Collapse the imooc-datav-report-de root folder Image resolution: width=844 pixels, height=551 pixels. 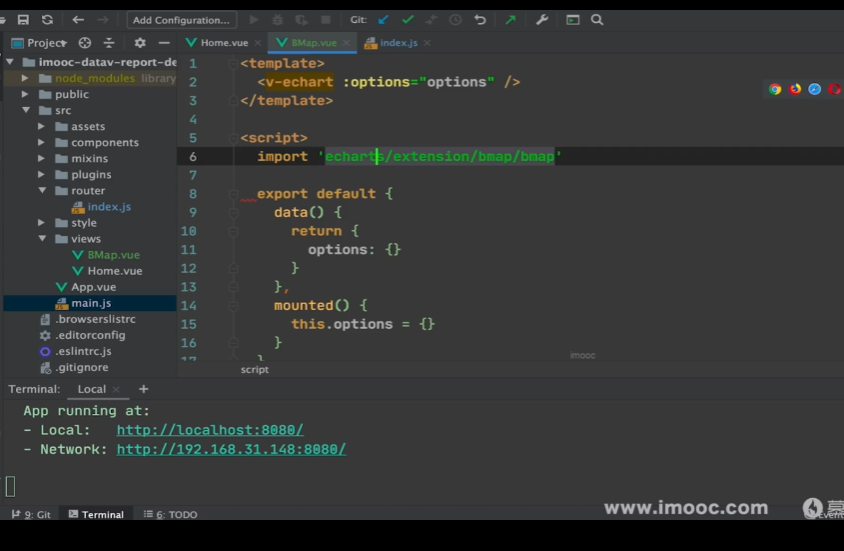point(10,62)
